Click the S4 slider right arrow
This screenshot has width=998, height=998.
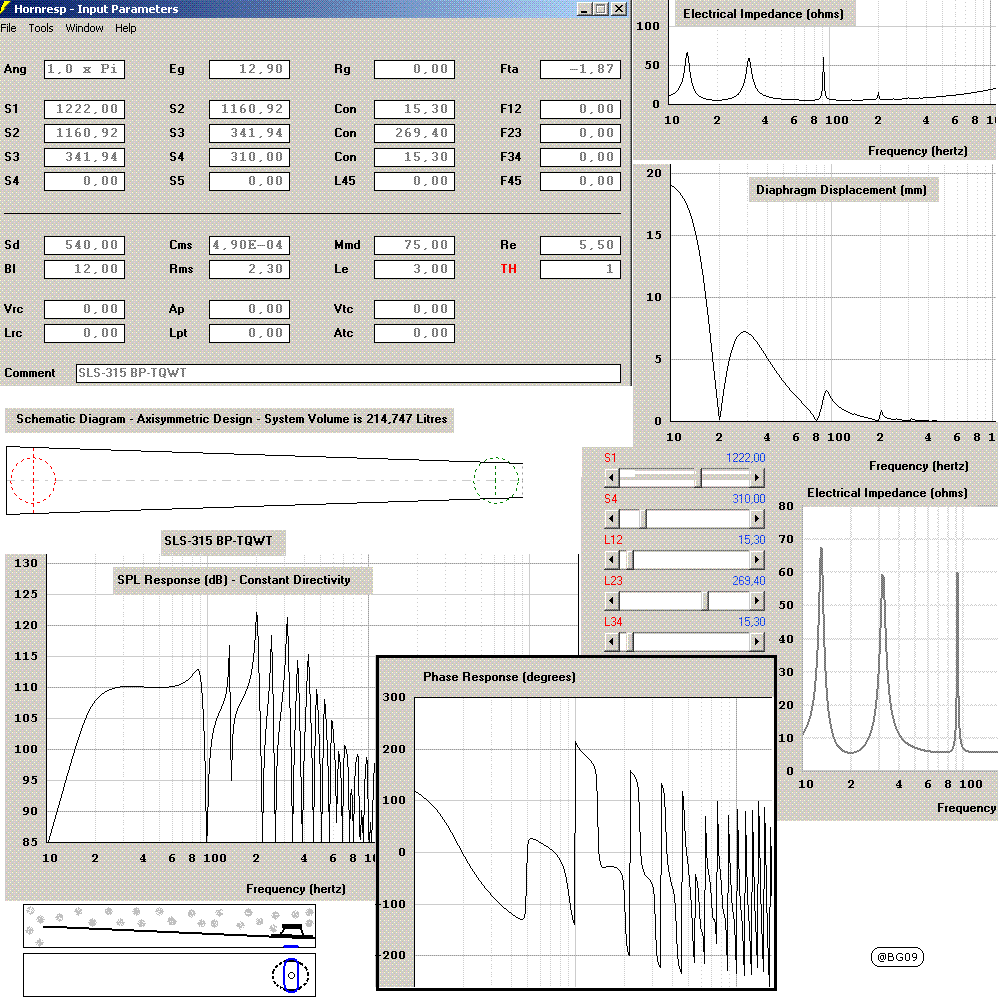coord(757,519)
